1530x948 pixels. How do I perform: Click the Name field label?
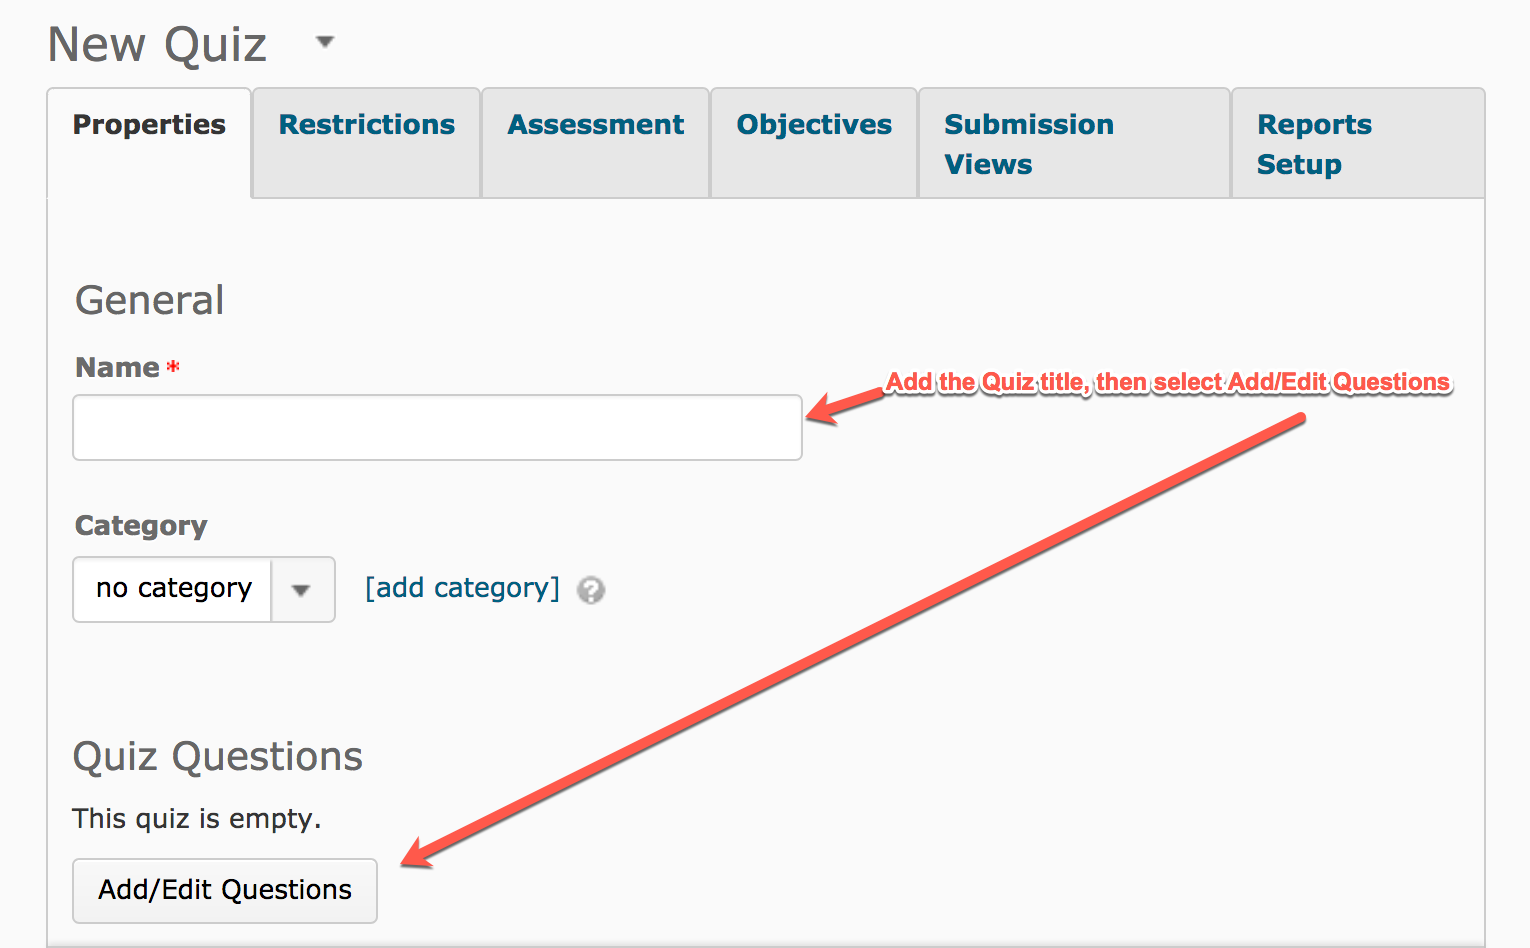pyautogui.click(x=117, y=368)
